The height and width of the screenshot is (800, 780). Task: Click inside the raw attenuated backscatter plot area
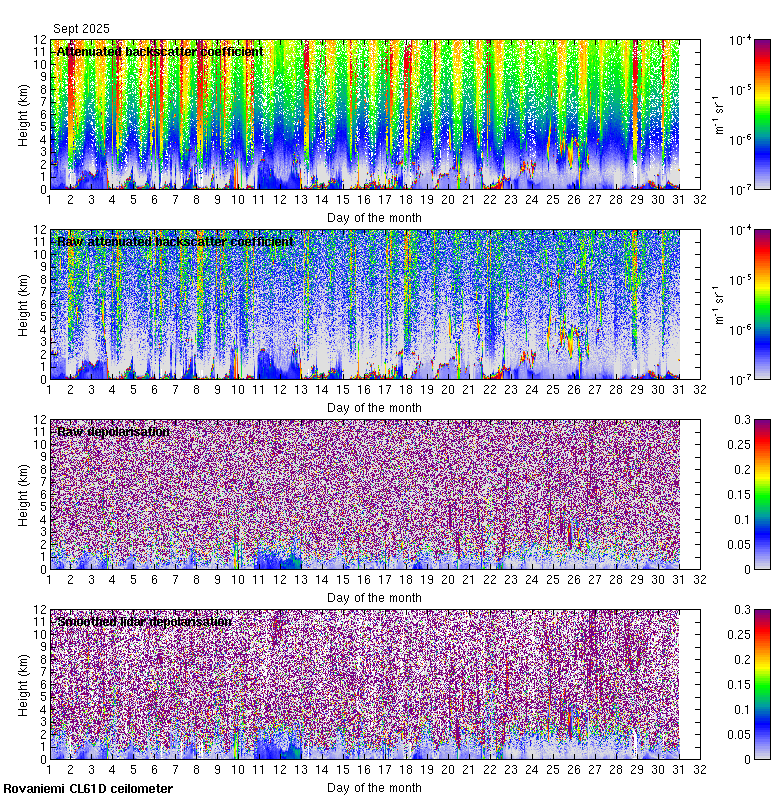pyautogui.click(x=375, y=304)
